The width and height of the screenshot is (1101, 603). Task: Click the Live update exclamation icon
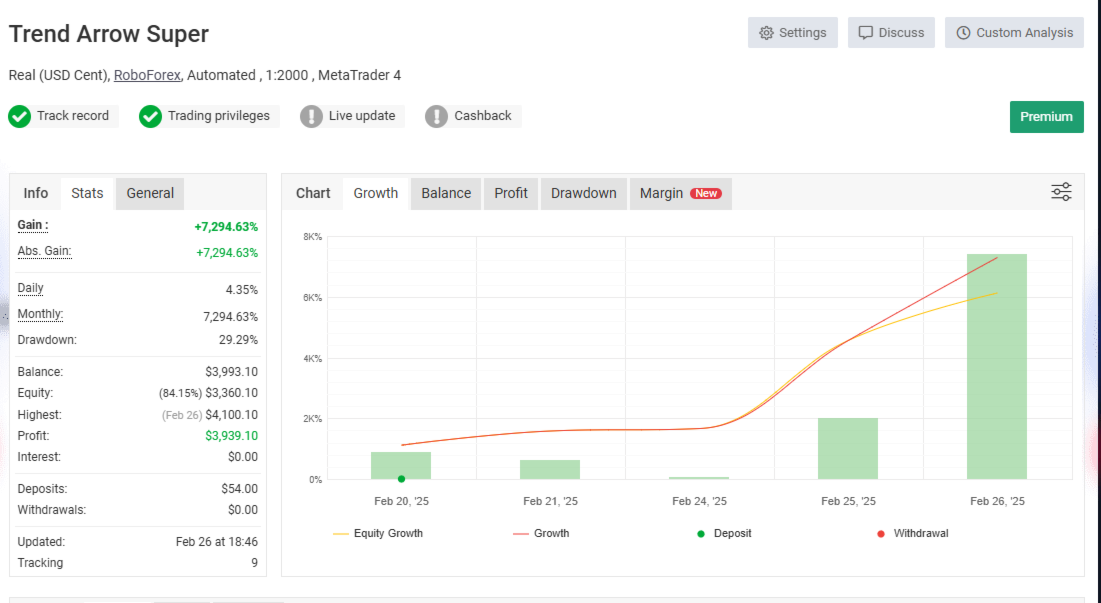[311, 117]
